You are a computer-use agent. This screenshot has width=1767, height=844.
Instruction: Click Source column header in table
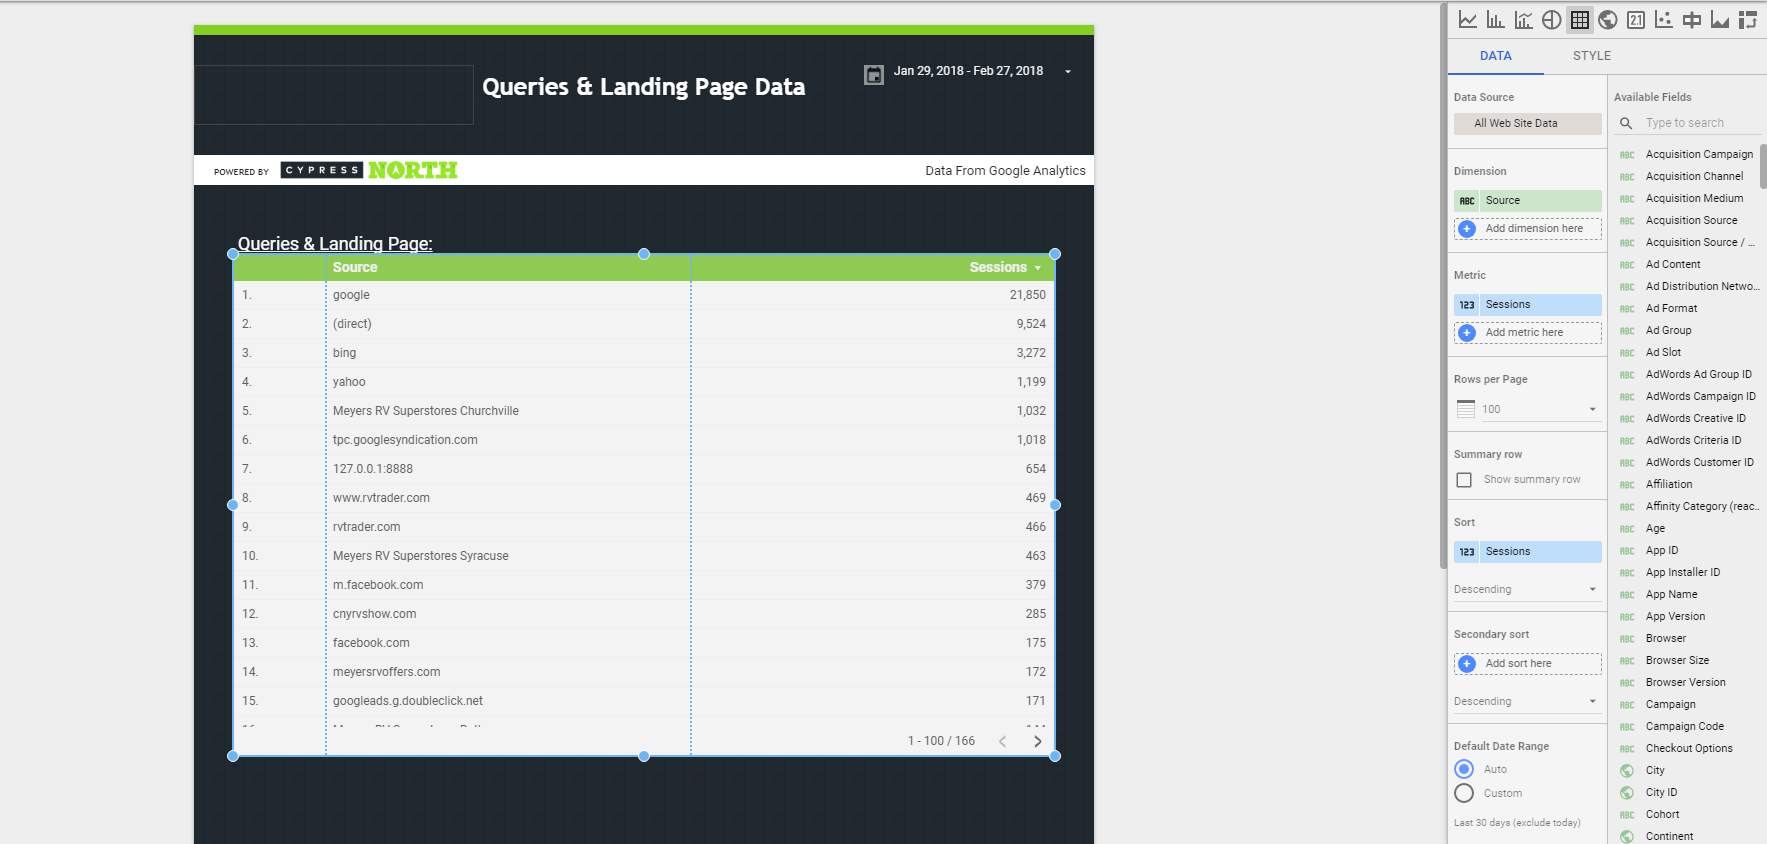pyautogui.click(x=355, y=267)
